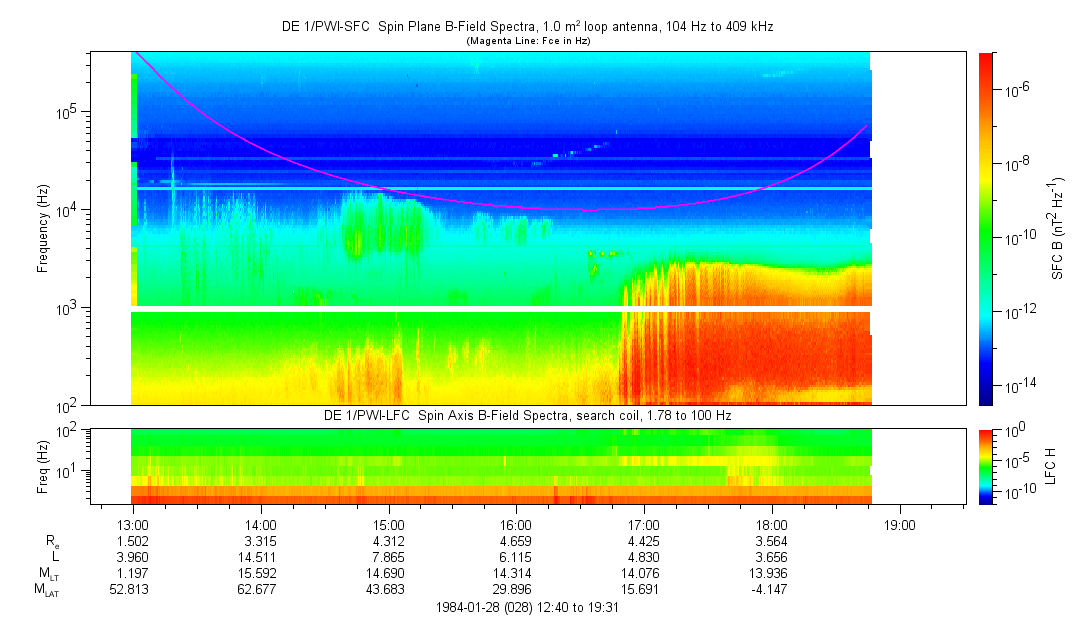Click the LFC H color scale bar
Viewport: 1083px width, 620px height.
tap(985, 466)
